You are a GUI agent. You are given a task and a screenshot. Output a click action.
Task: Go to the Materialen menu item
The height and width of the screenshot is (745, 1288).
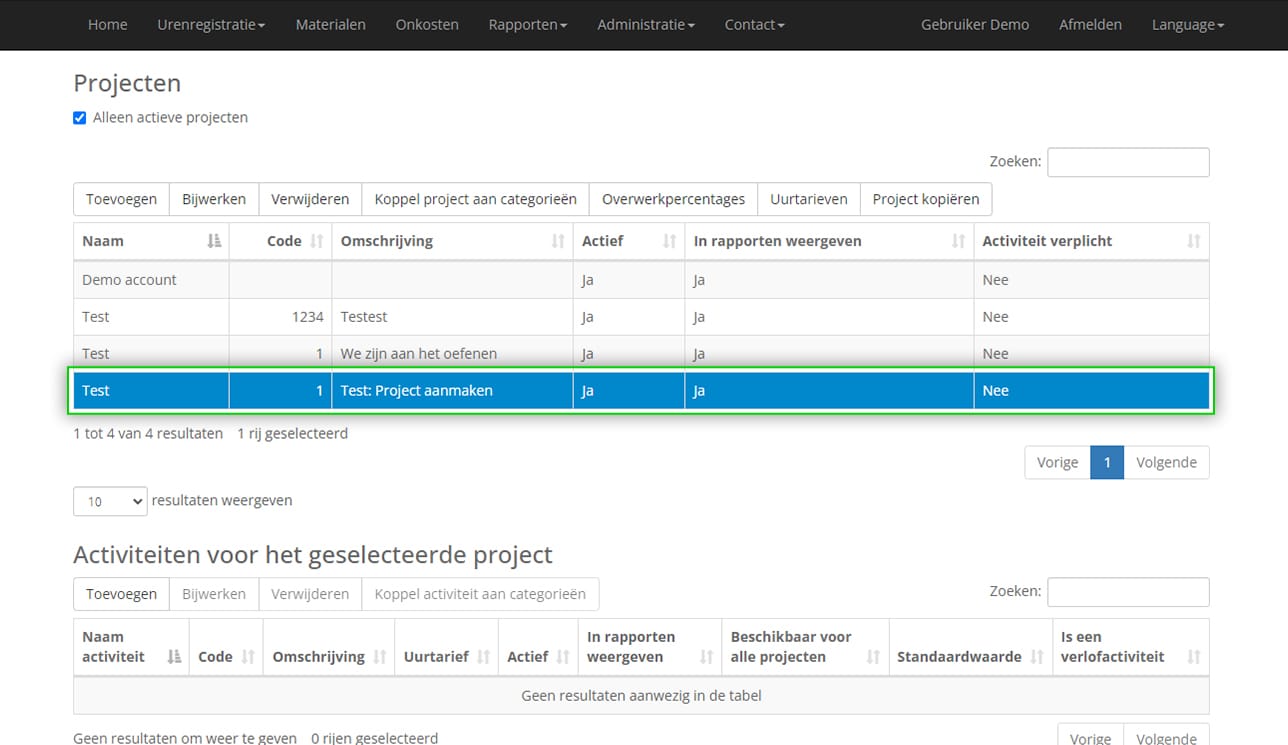coord(331,24)
